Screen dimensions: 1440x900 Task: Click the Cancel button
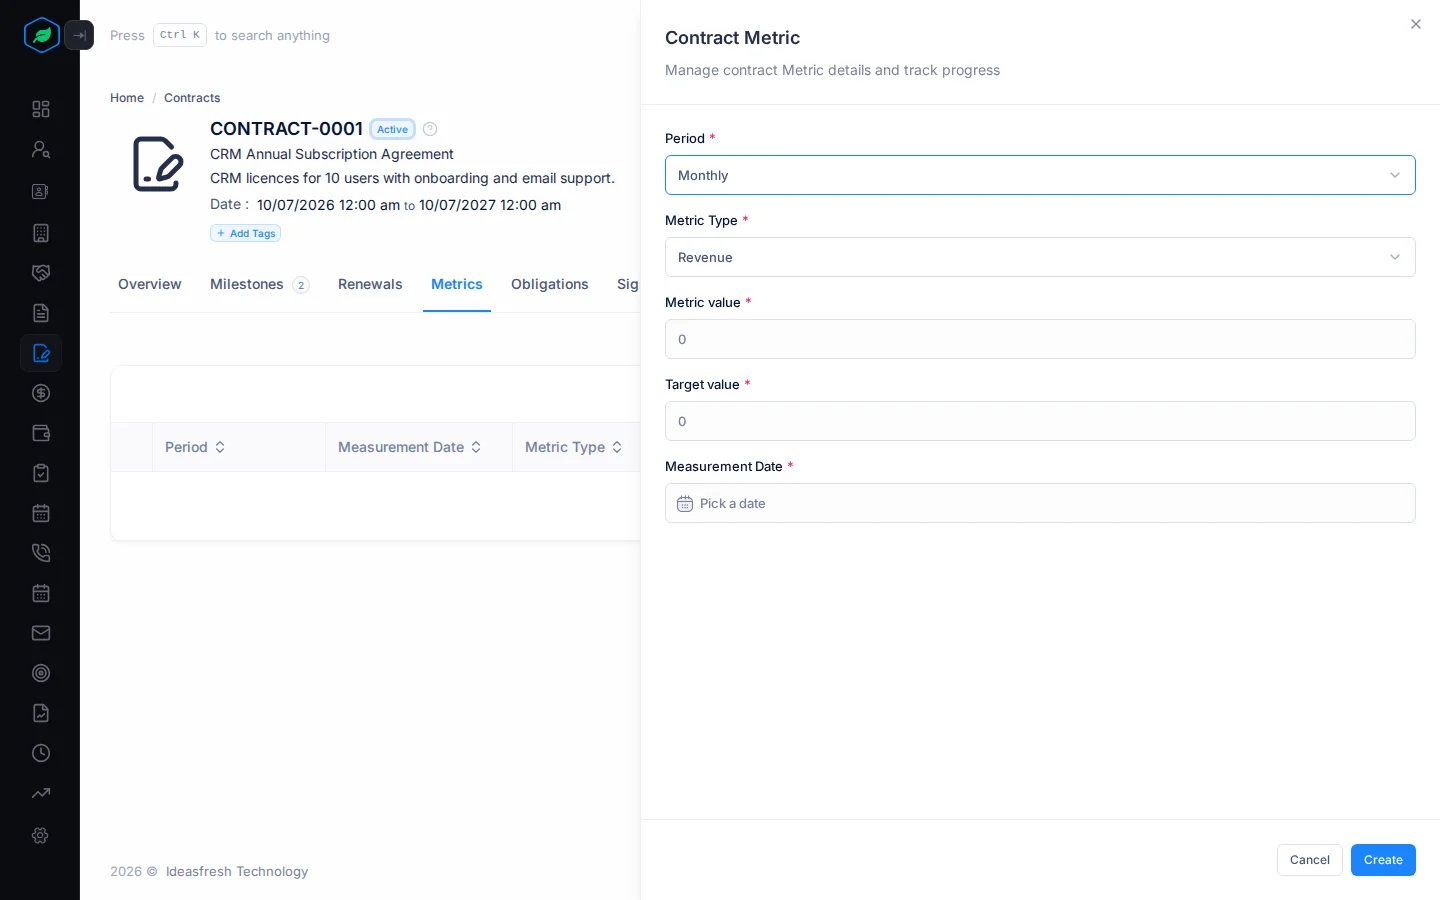click(1310, 860)
